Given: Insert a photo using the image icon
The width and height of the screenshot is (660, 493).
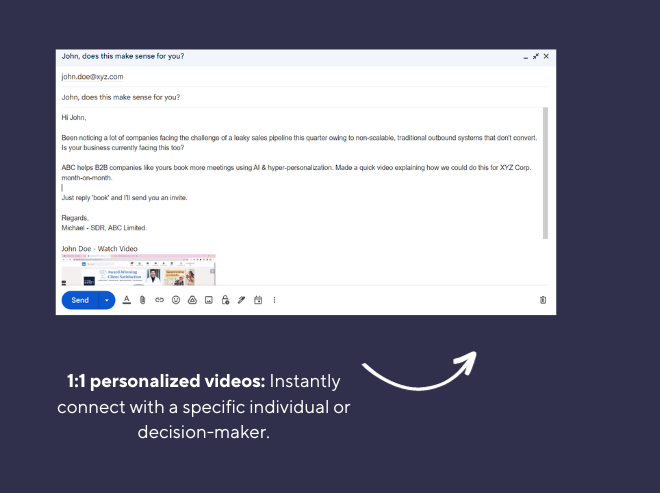Looking at the screenshot, I should coord(209,300).
